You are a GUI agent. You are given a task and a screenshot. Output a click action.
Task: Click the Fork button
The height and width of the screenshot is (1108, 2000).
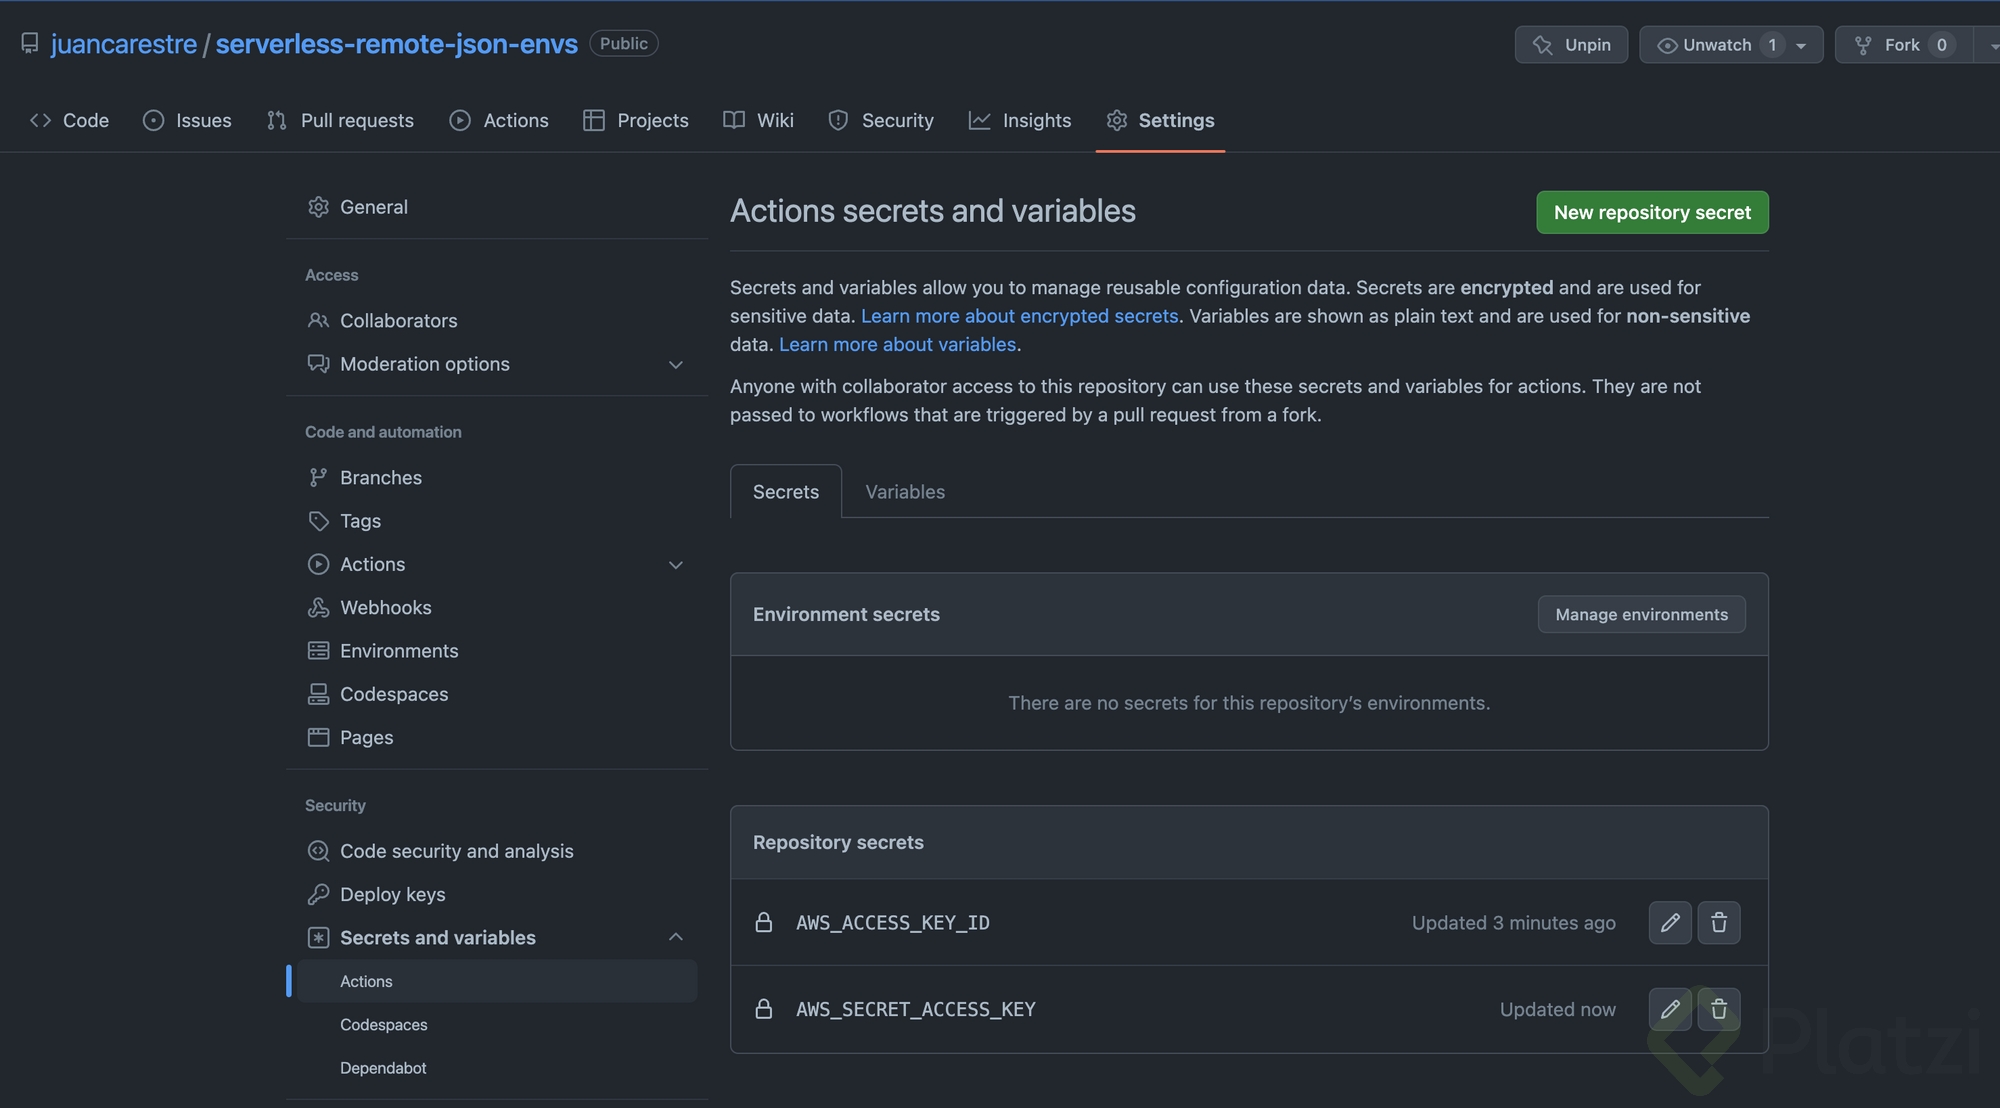point(1903,45)
